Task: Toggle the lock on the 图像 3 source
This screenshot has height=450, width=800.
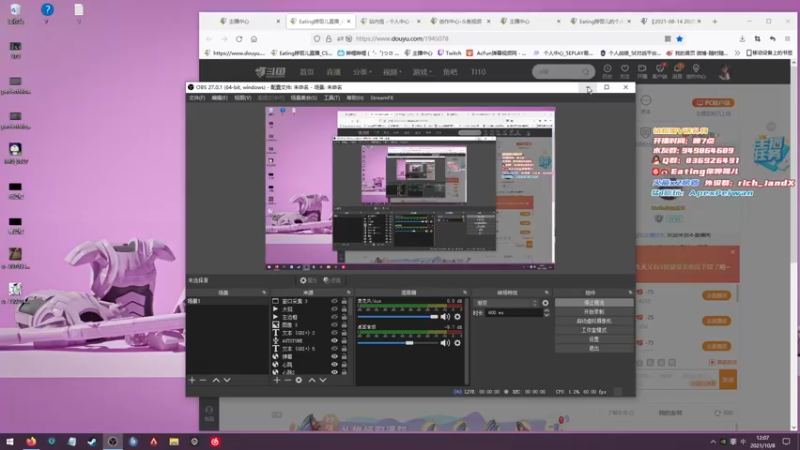Action: tap(344, 325)
